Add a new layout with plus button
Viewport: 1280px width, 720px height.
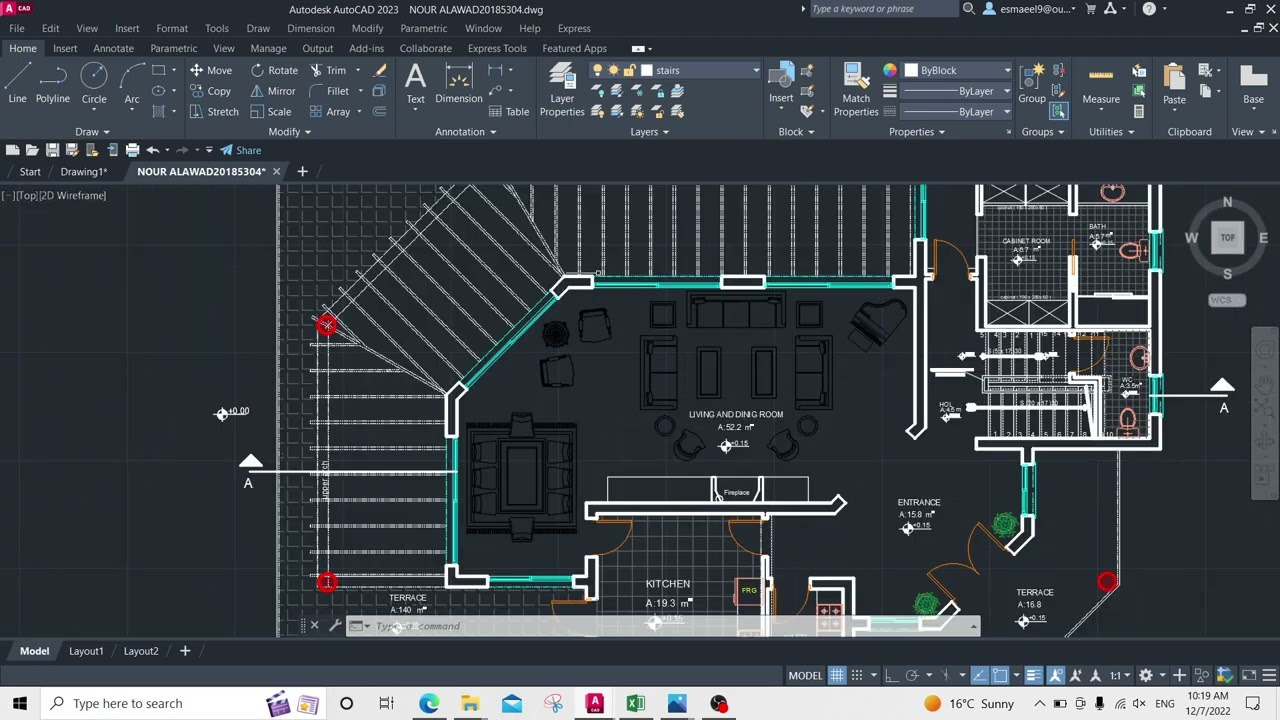tap(185, 651)
